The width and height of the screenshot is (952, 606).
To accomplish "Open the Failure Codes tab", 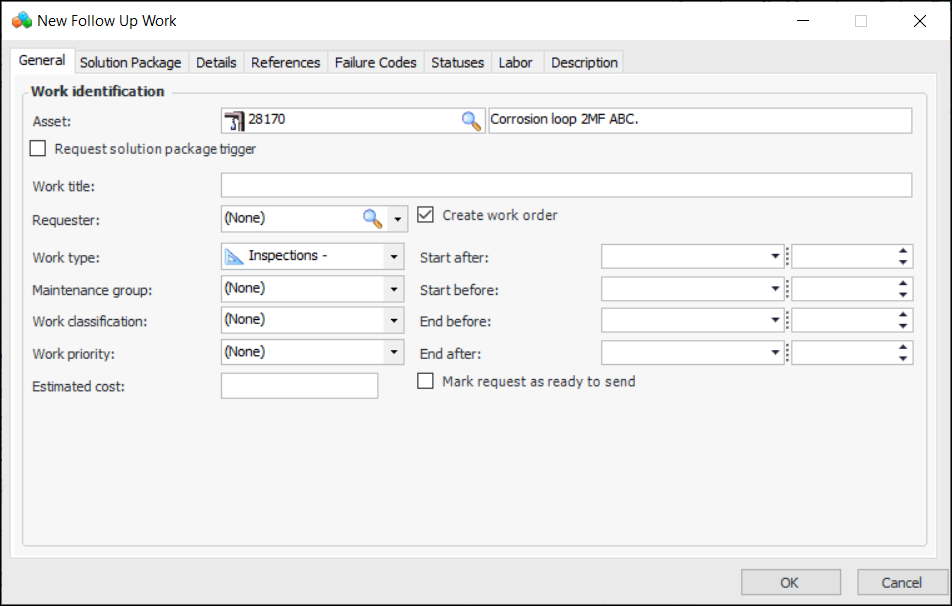I will coord(375,62).
